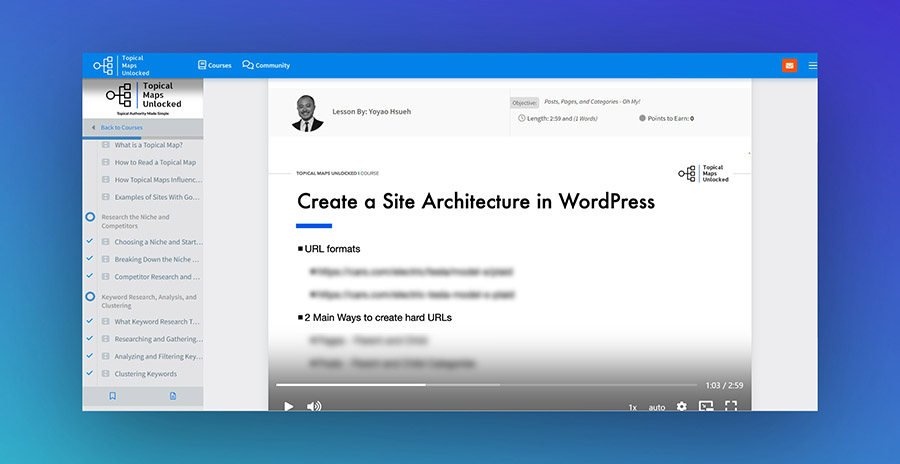Click the orange mail envelope icon
The image size is (900, 464).
789,65
